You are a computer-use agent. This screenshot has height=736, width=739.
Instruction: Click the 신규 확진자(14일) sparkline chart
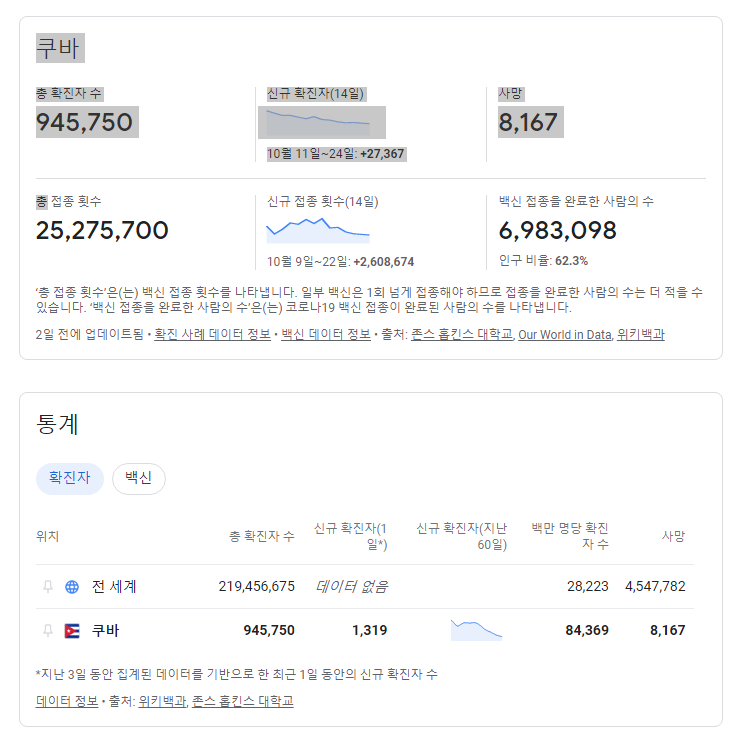click(x=318, y=122)
